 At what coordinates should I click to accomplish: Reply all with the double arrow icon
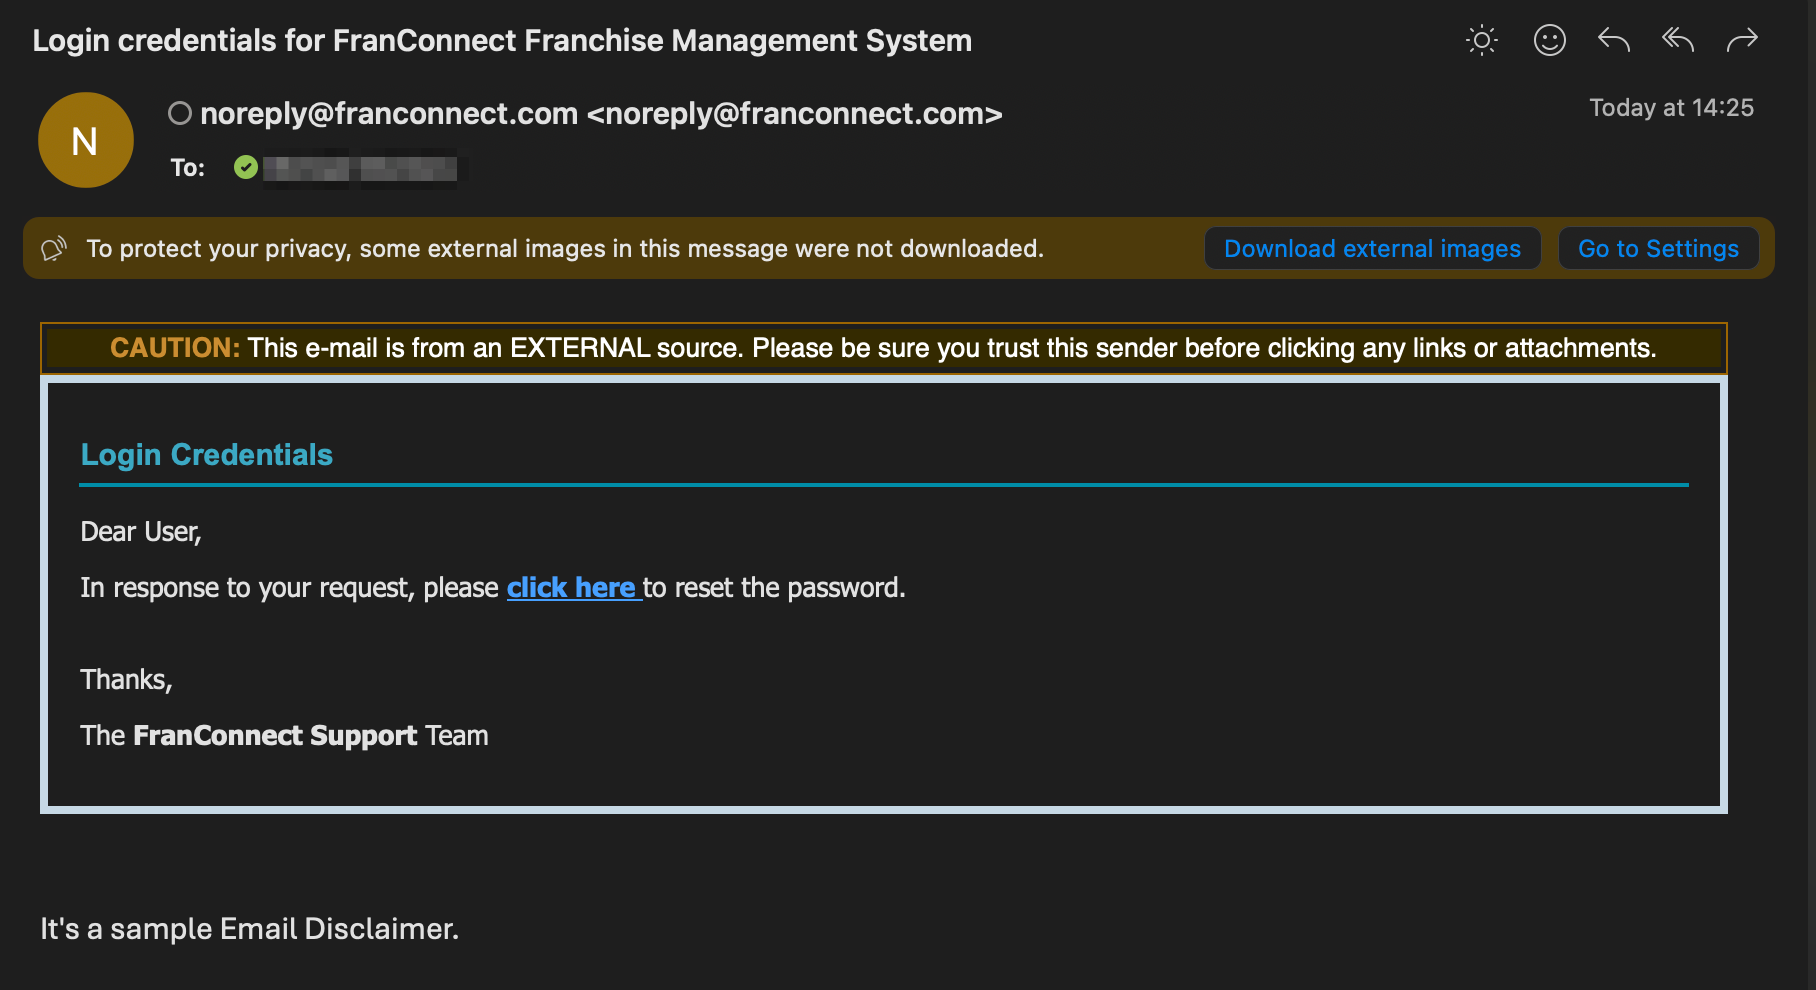pyautogui.click(x=1678, y=40)
